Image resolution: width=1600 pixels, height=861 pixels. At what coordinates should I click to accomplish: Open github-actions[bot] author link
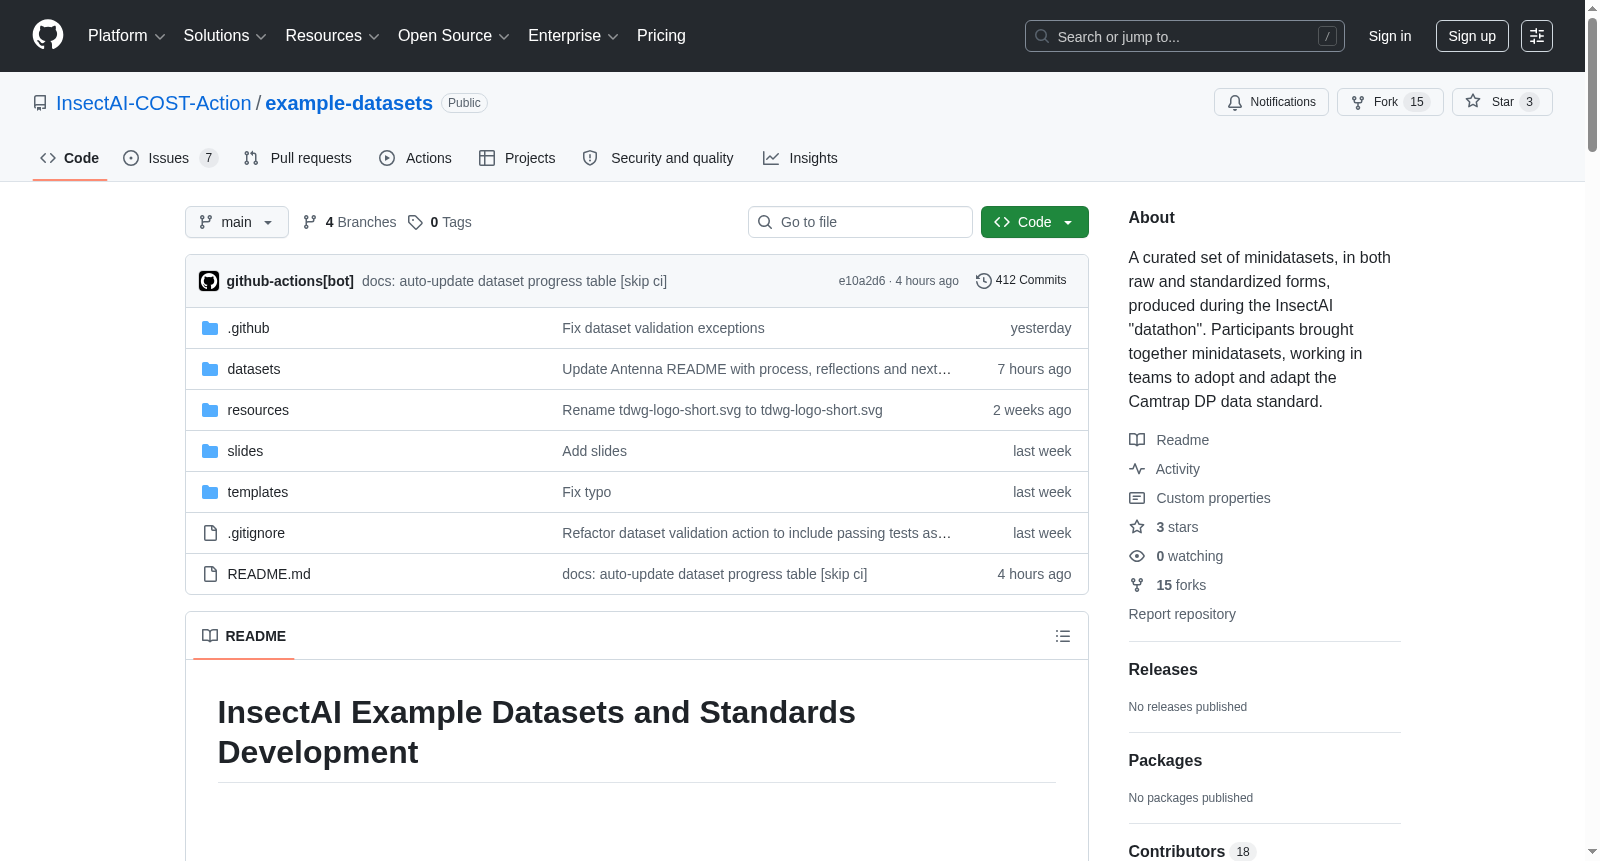pyautogui.click(x=290, y=281)
